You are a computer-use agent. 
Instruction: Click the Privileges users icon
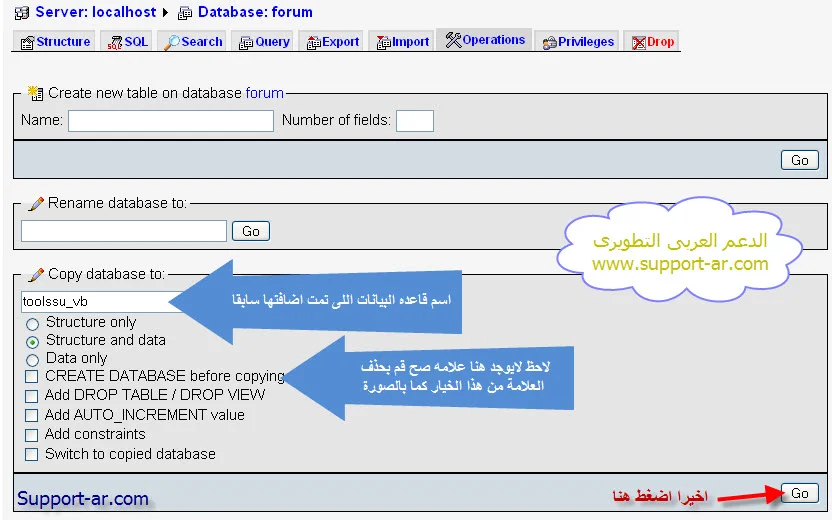(550, 42)
